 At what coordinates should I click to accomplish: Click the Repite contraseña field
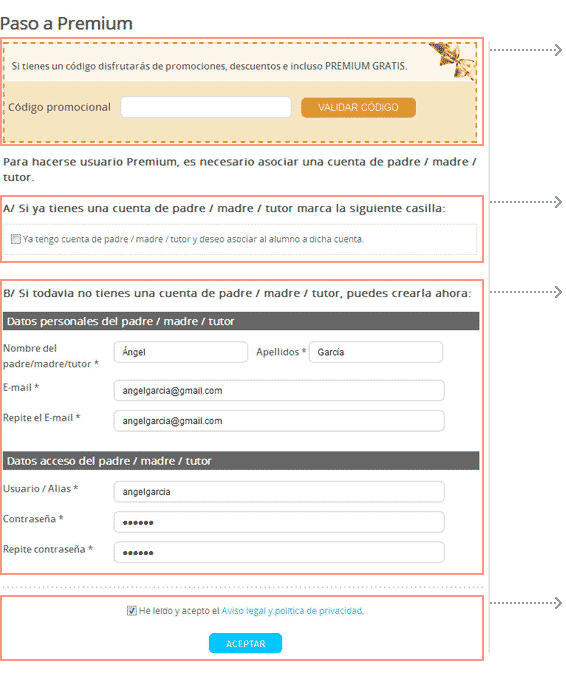(279, 552)
